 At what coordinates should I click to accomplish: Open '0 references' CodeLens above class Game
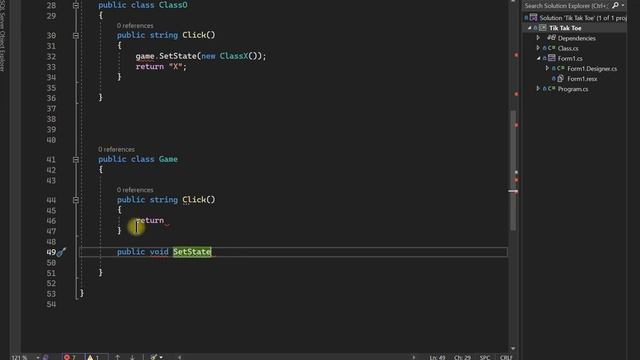[x=116, y=149]
